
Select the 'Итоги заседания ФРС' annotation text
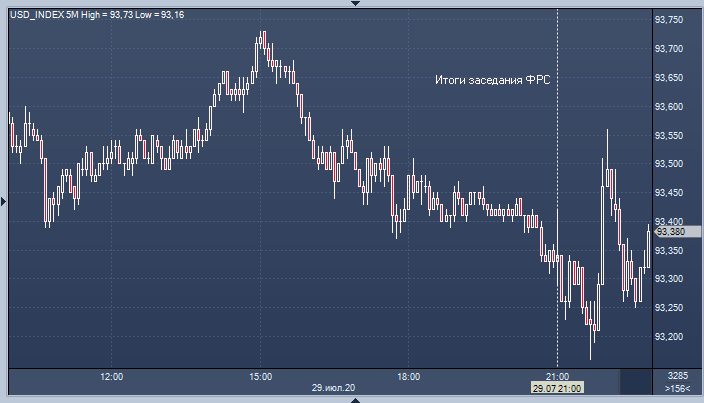(x=493, y=80)
